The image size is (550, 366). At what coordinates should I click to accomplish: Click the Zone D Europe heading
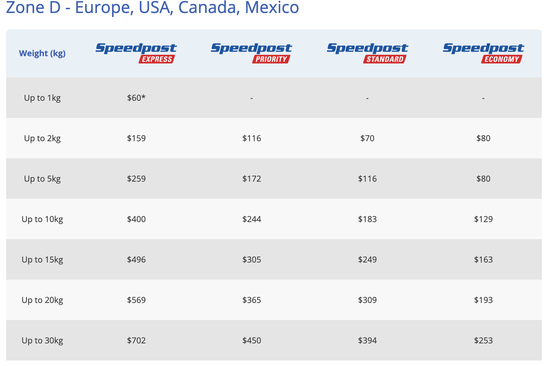[153, 7]
